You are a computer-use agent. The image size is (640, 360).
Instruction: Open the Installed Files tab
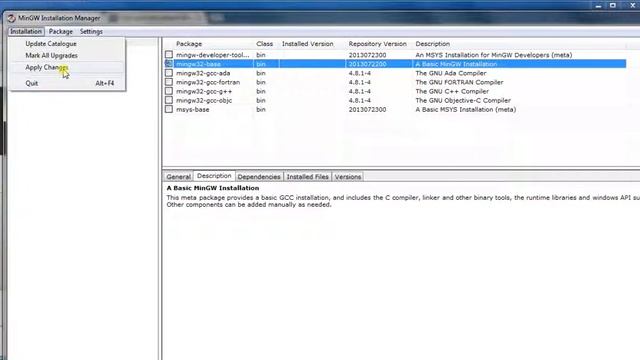tap(307, 177)
